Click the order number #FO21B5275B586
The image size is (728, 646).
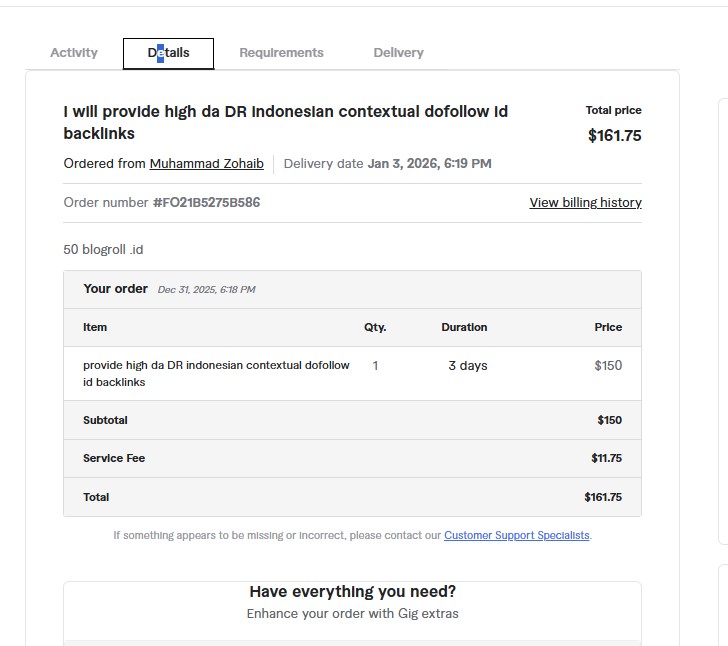point(206,203)
